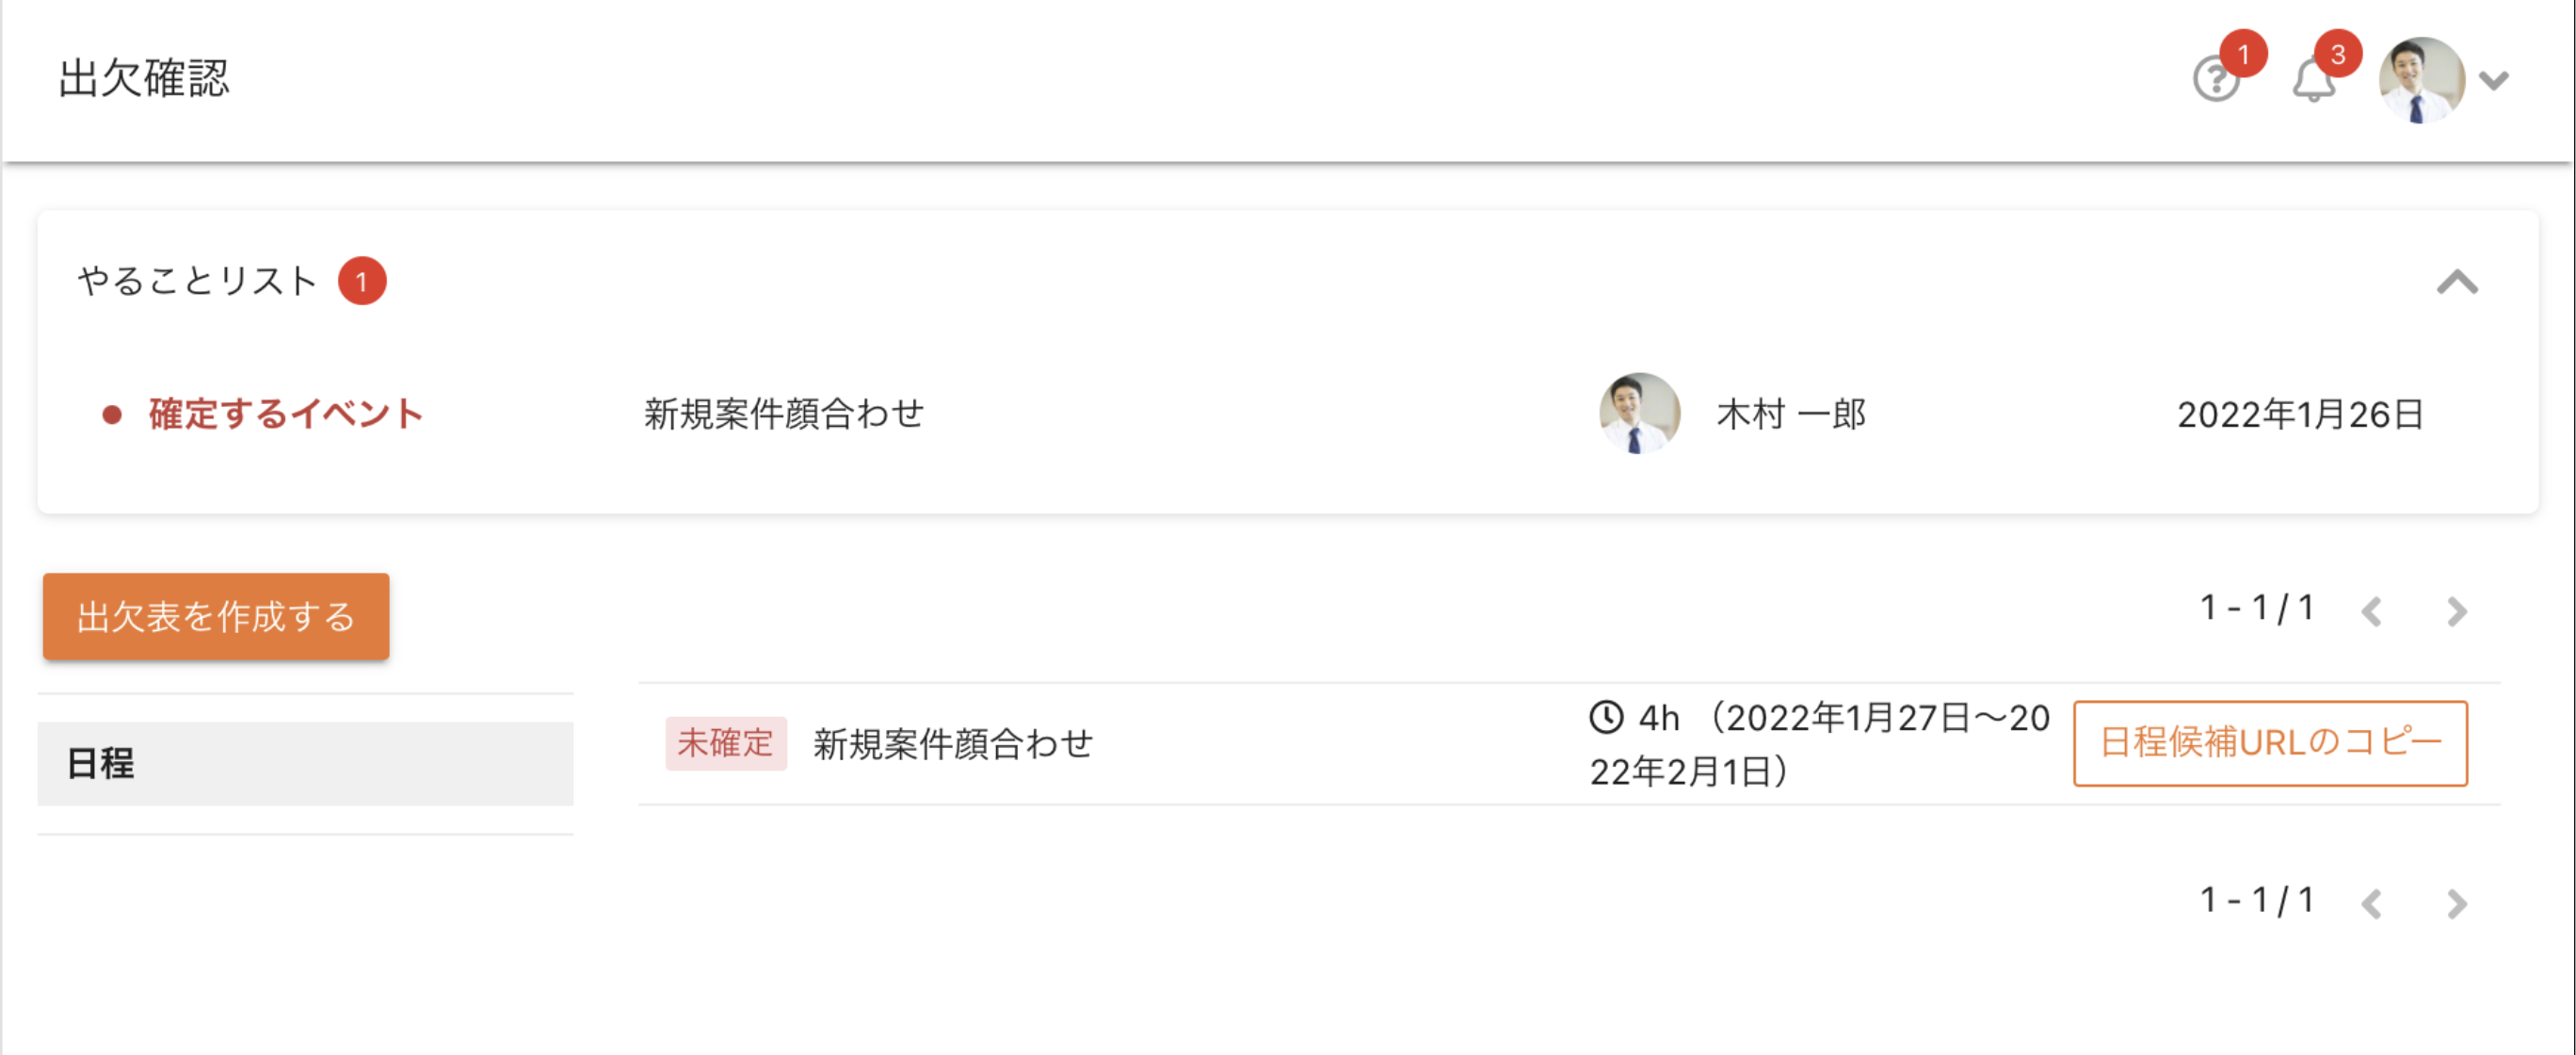
Task: Click the user profile avatar in header
Action: click(x=2421, y=80)
